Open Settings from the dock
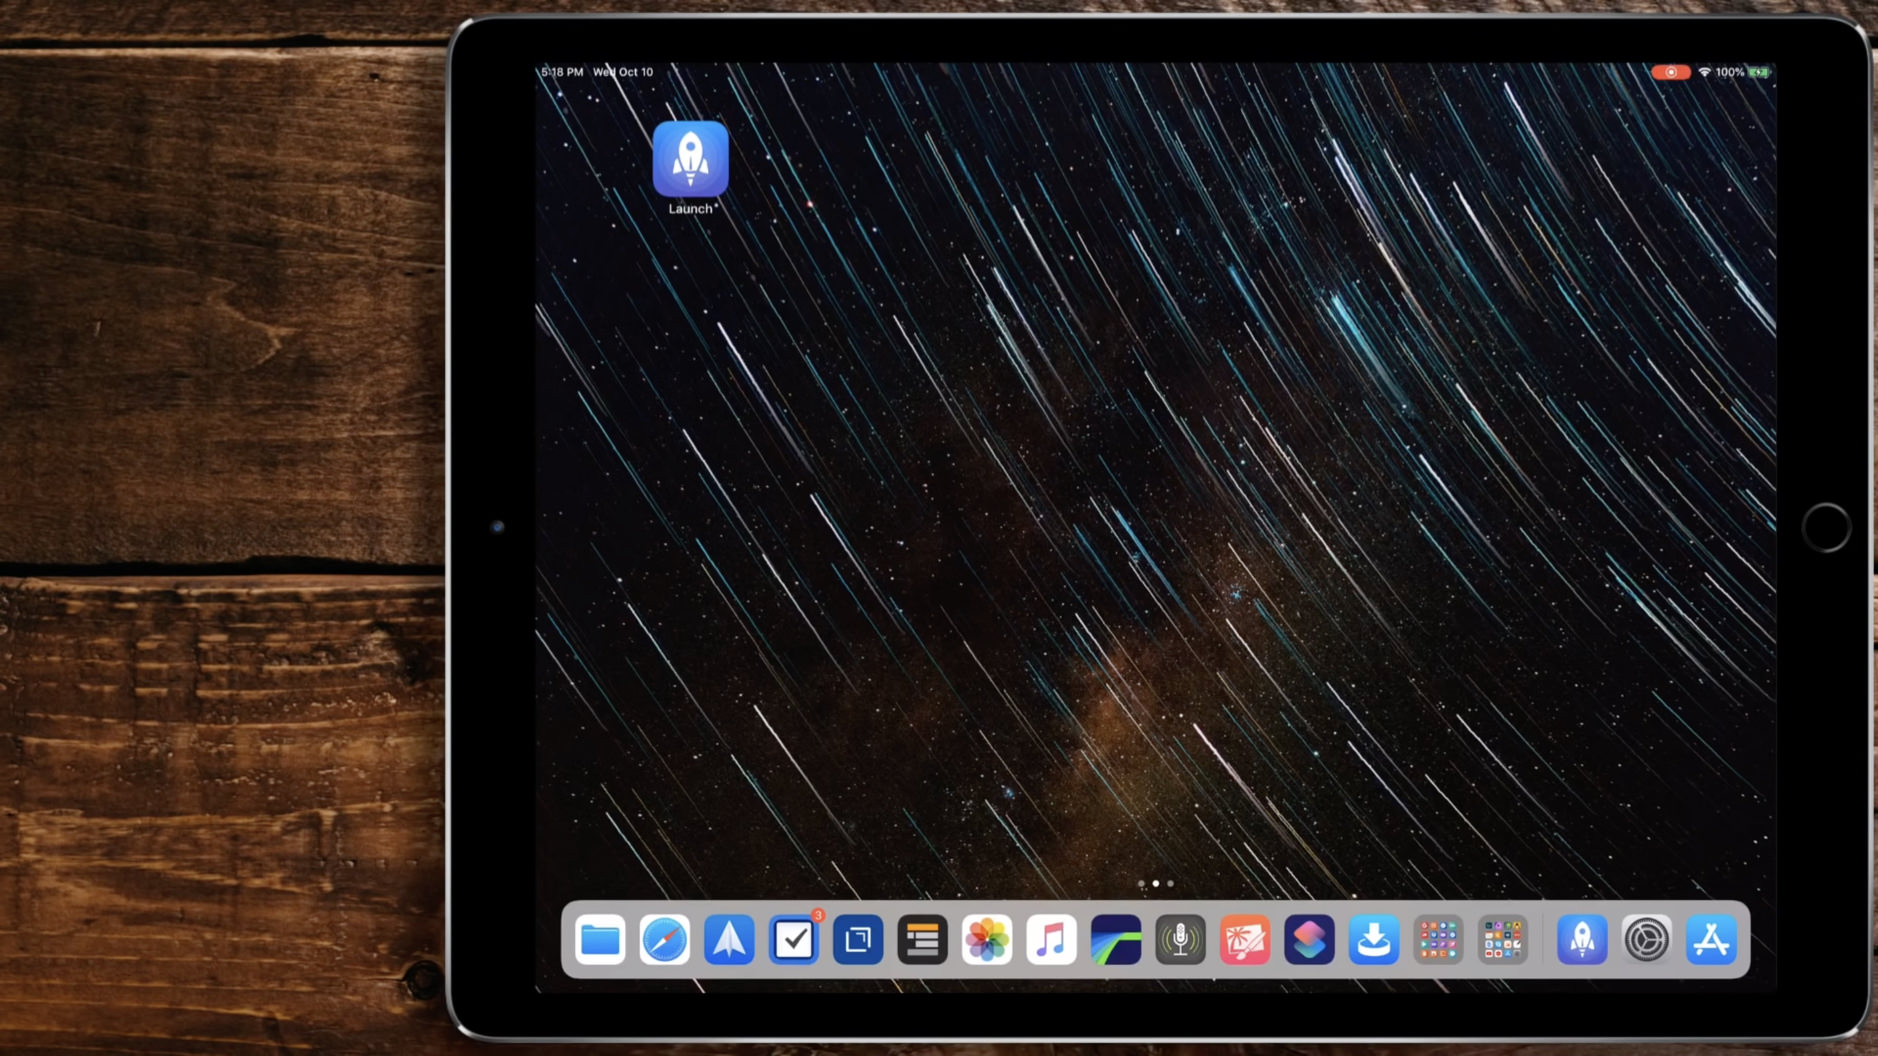The image size is (1878, 1056). tap(1647, 940)
